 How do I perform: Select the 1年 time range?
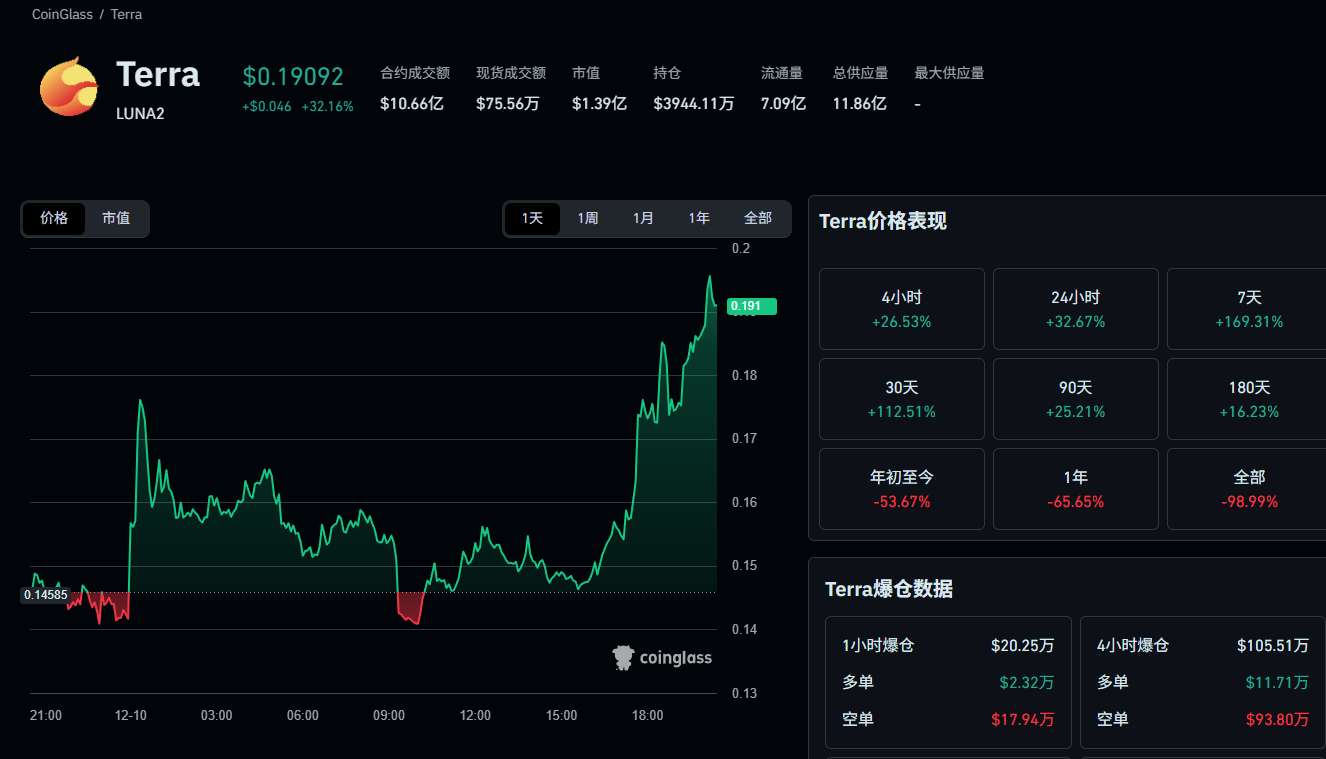(698, 218)
